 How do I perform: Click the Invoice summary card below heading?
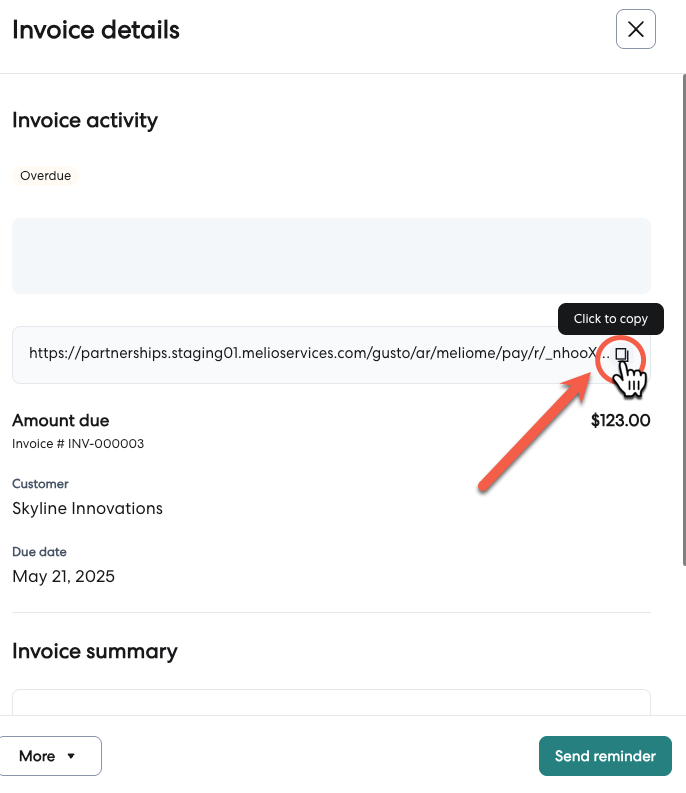click(331, 702)
